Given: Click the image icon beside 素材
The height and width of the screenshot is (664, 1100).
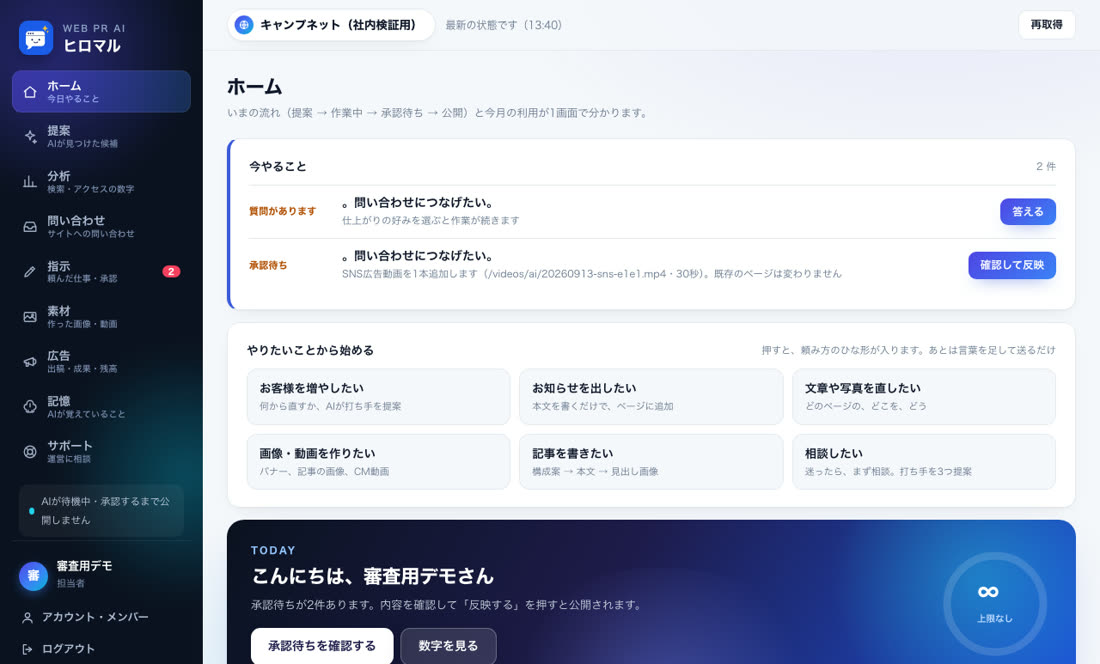Looking at the screenshot, I should (30, 317).
